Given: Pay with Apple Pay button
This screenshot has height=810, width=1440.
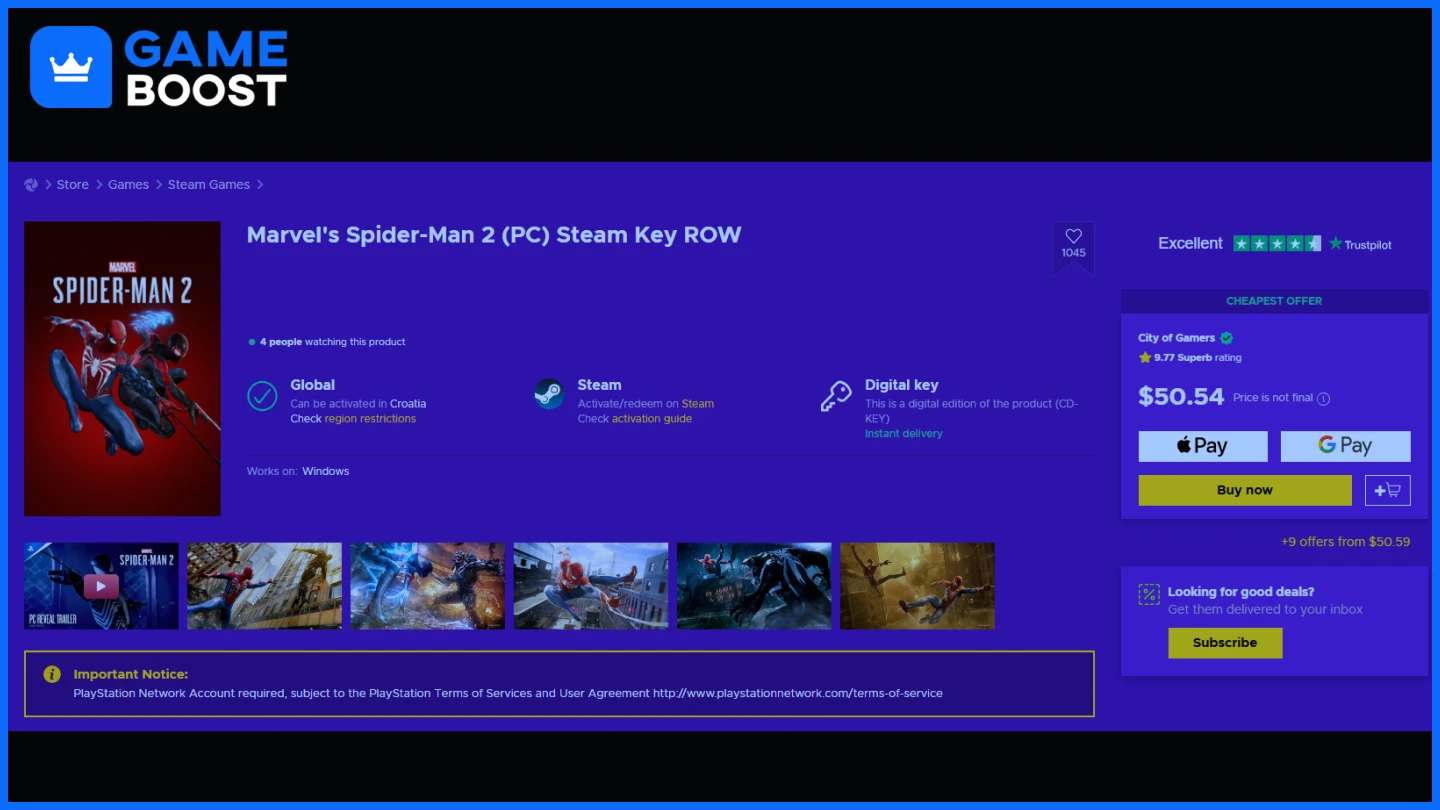Looking at the screenshot, I should (1203, 446).
